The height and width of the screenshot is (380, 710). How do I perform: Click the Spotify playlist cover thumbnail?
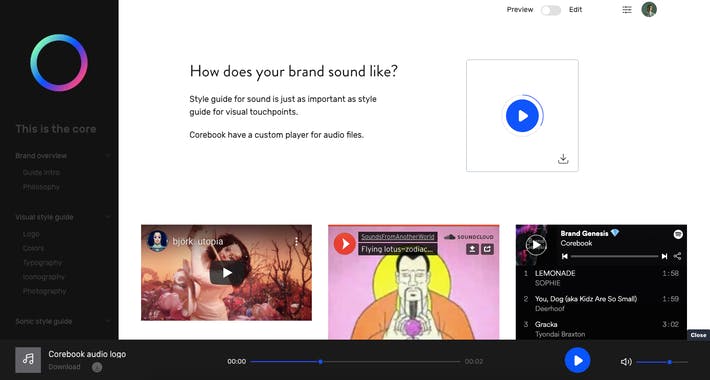pyautogui.click(x=536, y=245)
